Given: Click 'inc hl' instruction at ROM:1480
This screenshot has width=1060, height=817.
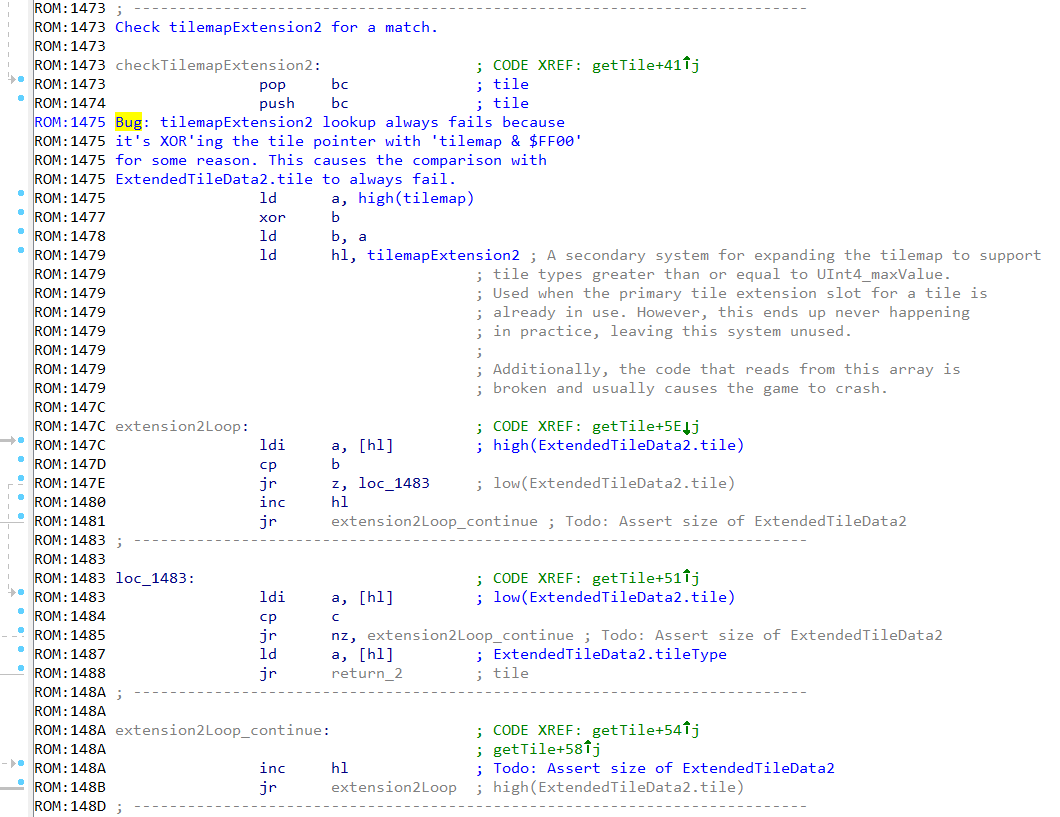Looking at the screenshot, I should [x=304, y=502].
